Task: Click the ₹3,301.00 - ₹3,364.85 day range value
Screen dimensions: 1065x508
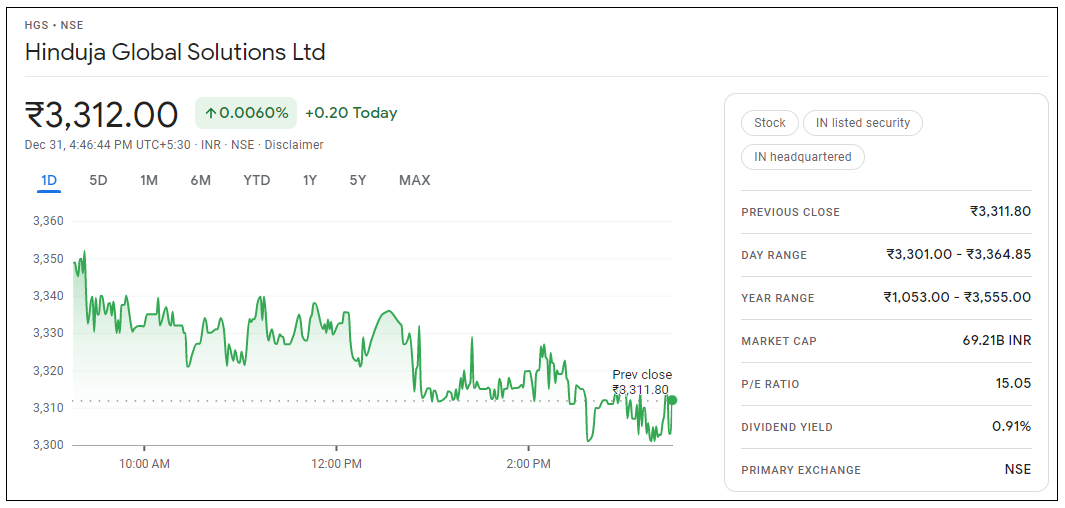Action: tap(958, 255)
